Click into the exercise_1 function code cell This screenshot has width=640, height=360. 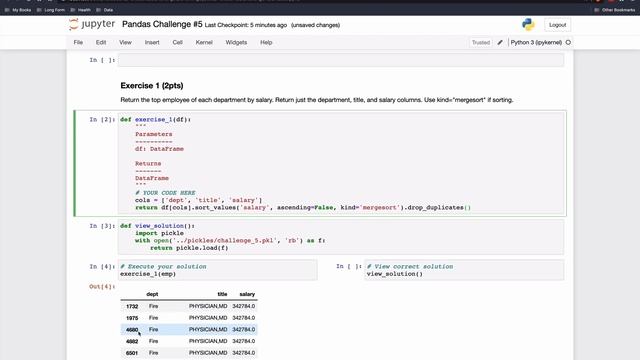point(341,163)
